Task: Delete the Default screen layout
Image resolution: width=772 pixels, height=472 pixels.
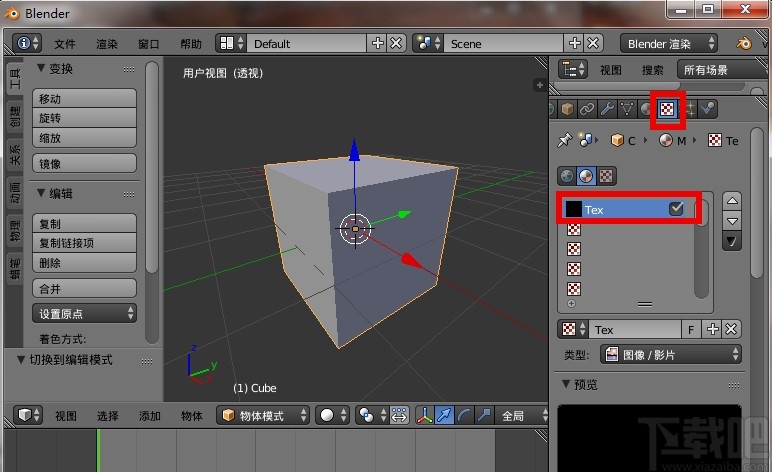Action: 396,43
